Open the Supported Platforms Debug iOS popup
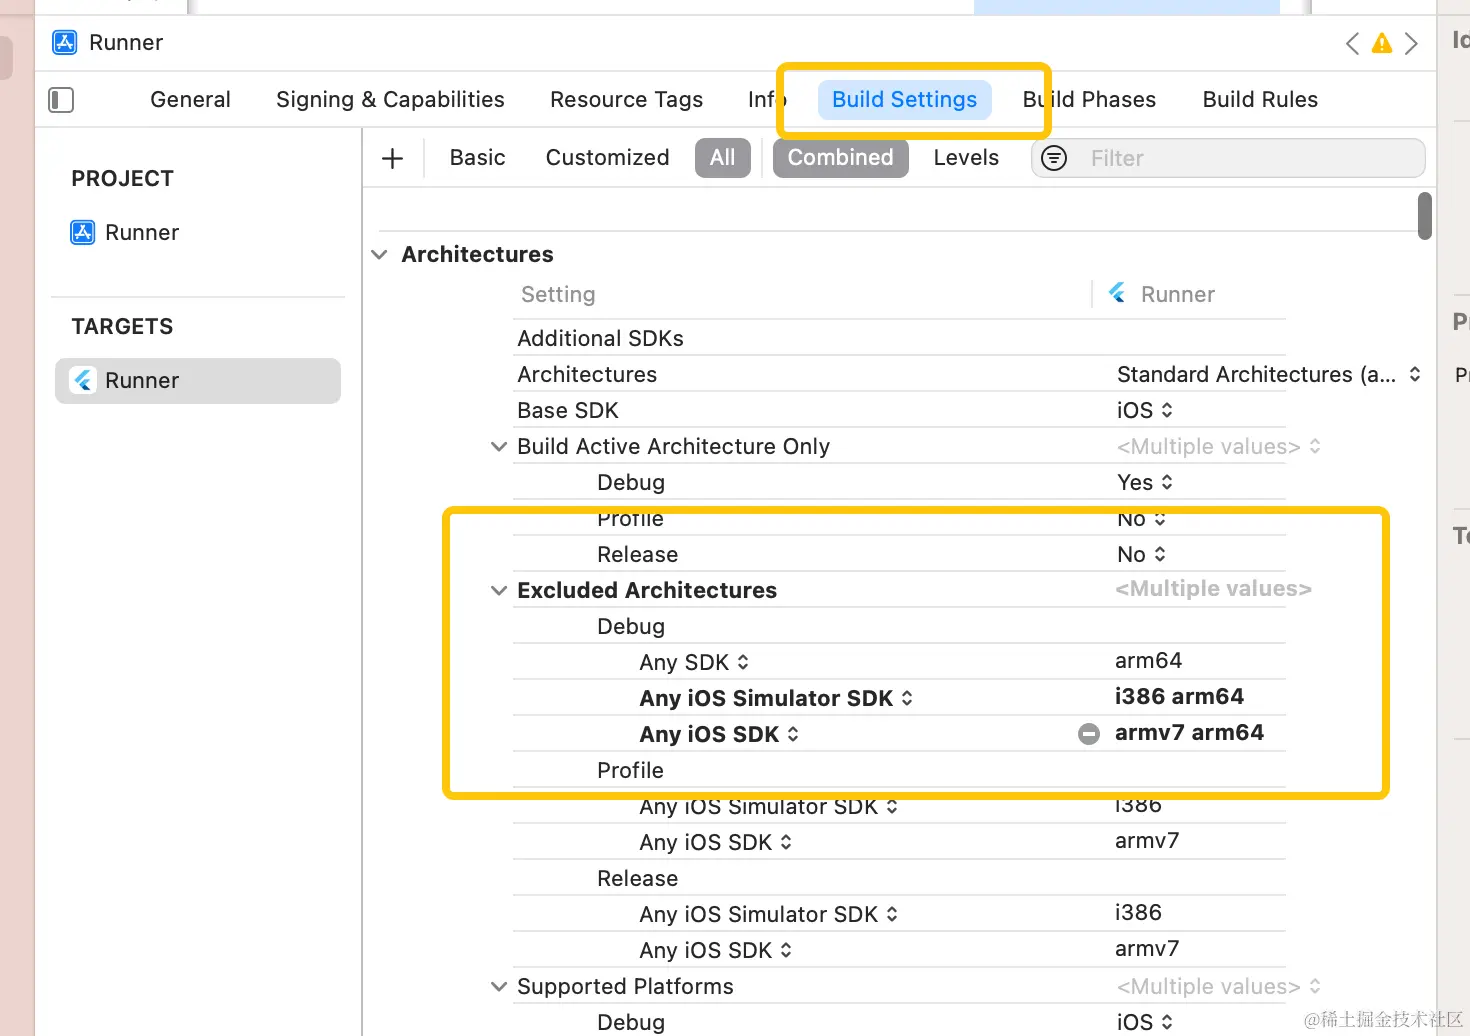 (1145, 1022)
